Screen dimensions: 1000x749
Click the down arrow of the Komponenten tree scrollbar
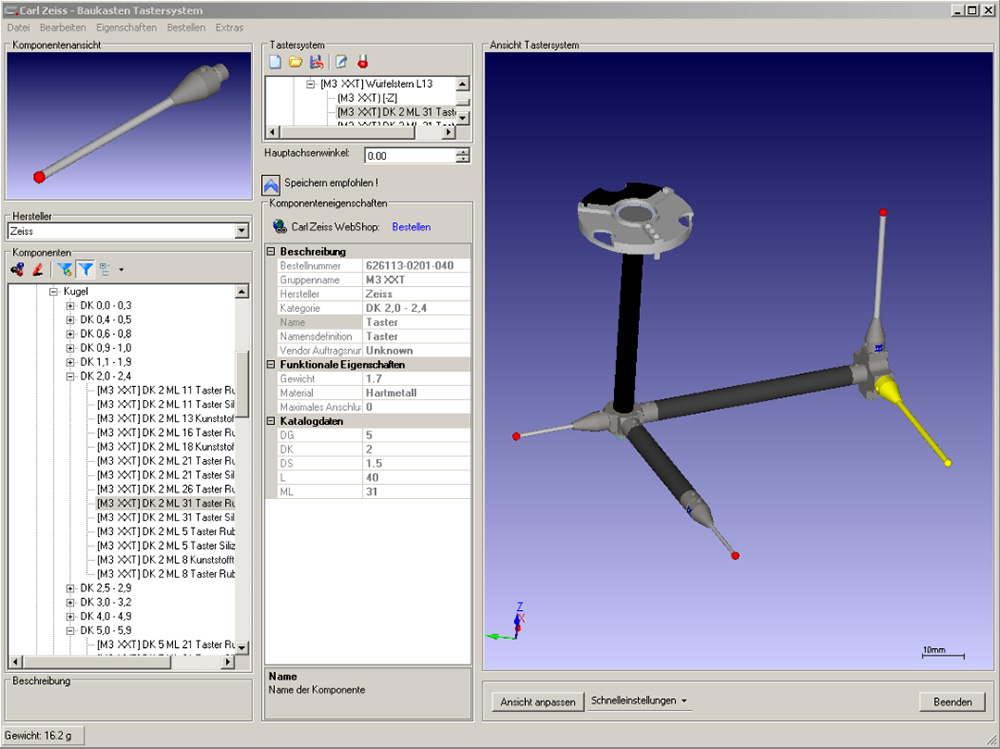[242, 648]
